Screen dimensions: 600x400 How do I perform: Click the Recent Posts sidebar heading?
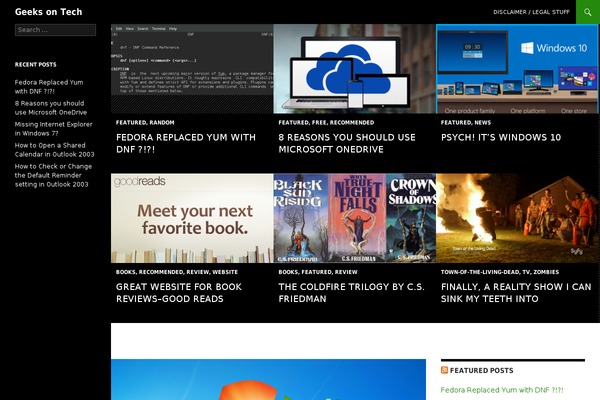[36, 64]
